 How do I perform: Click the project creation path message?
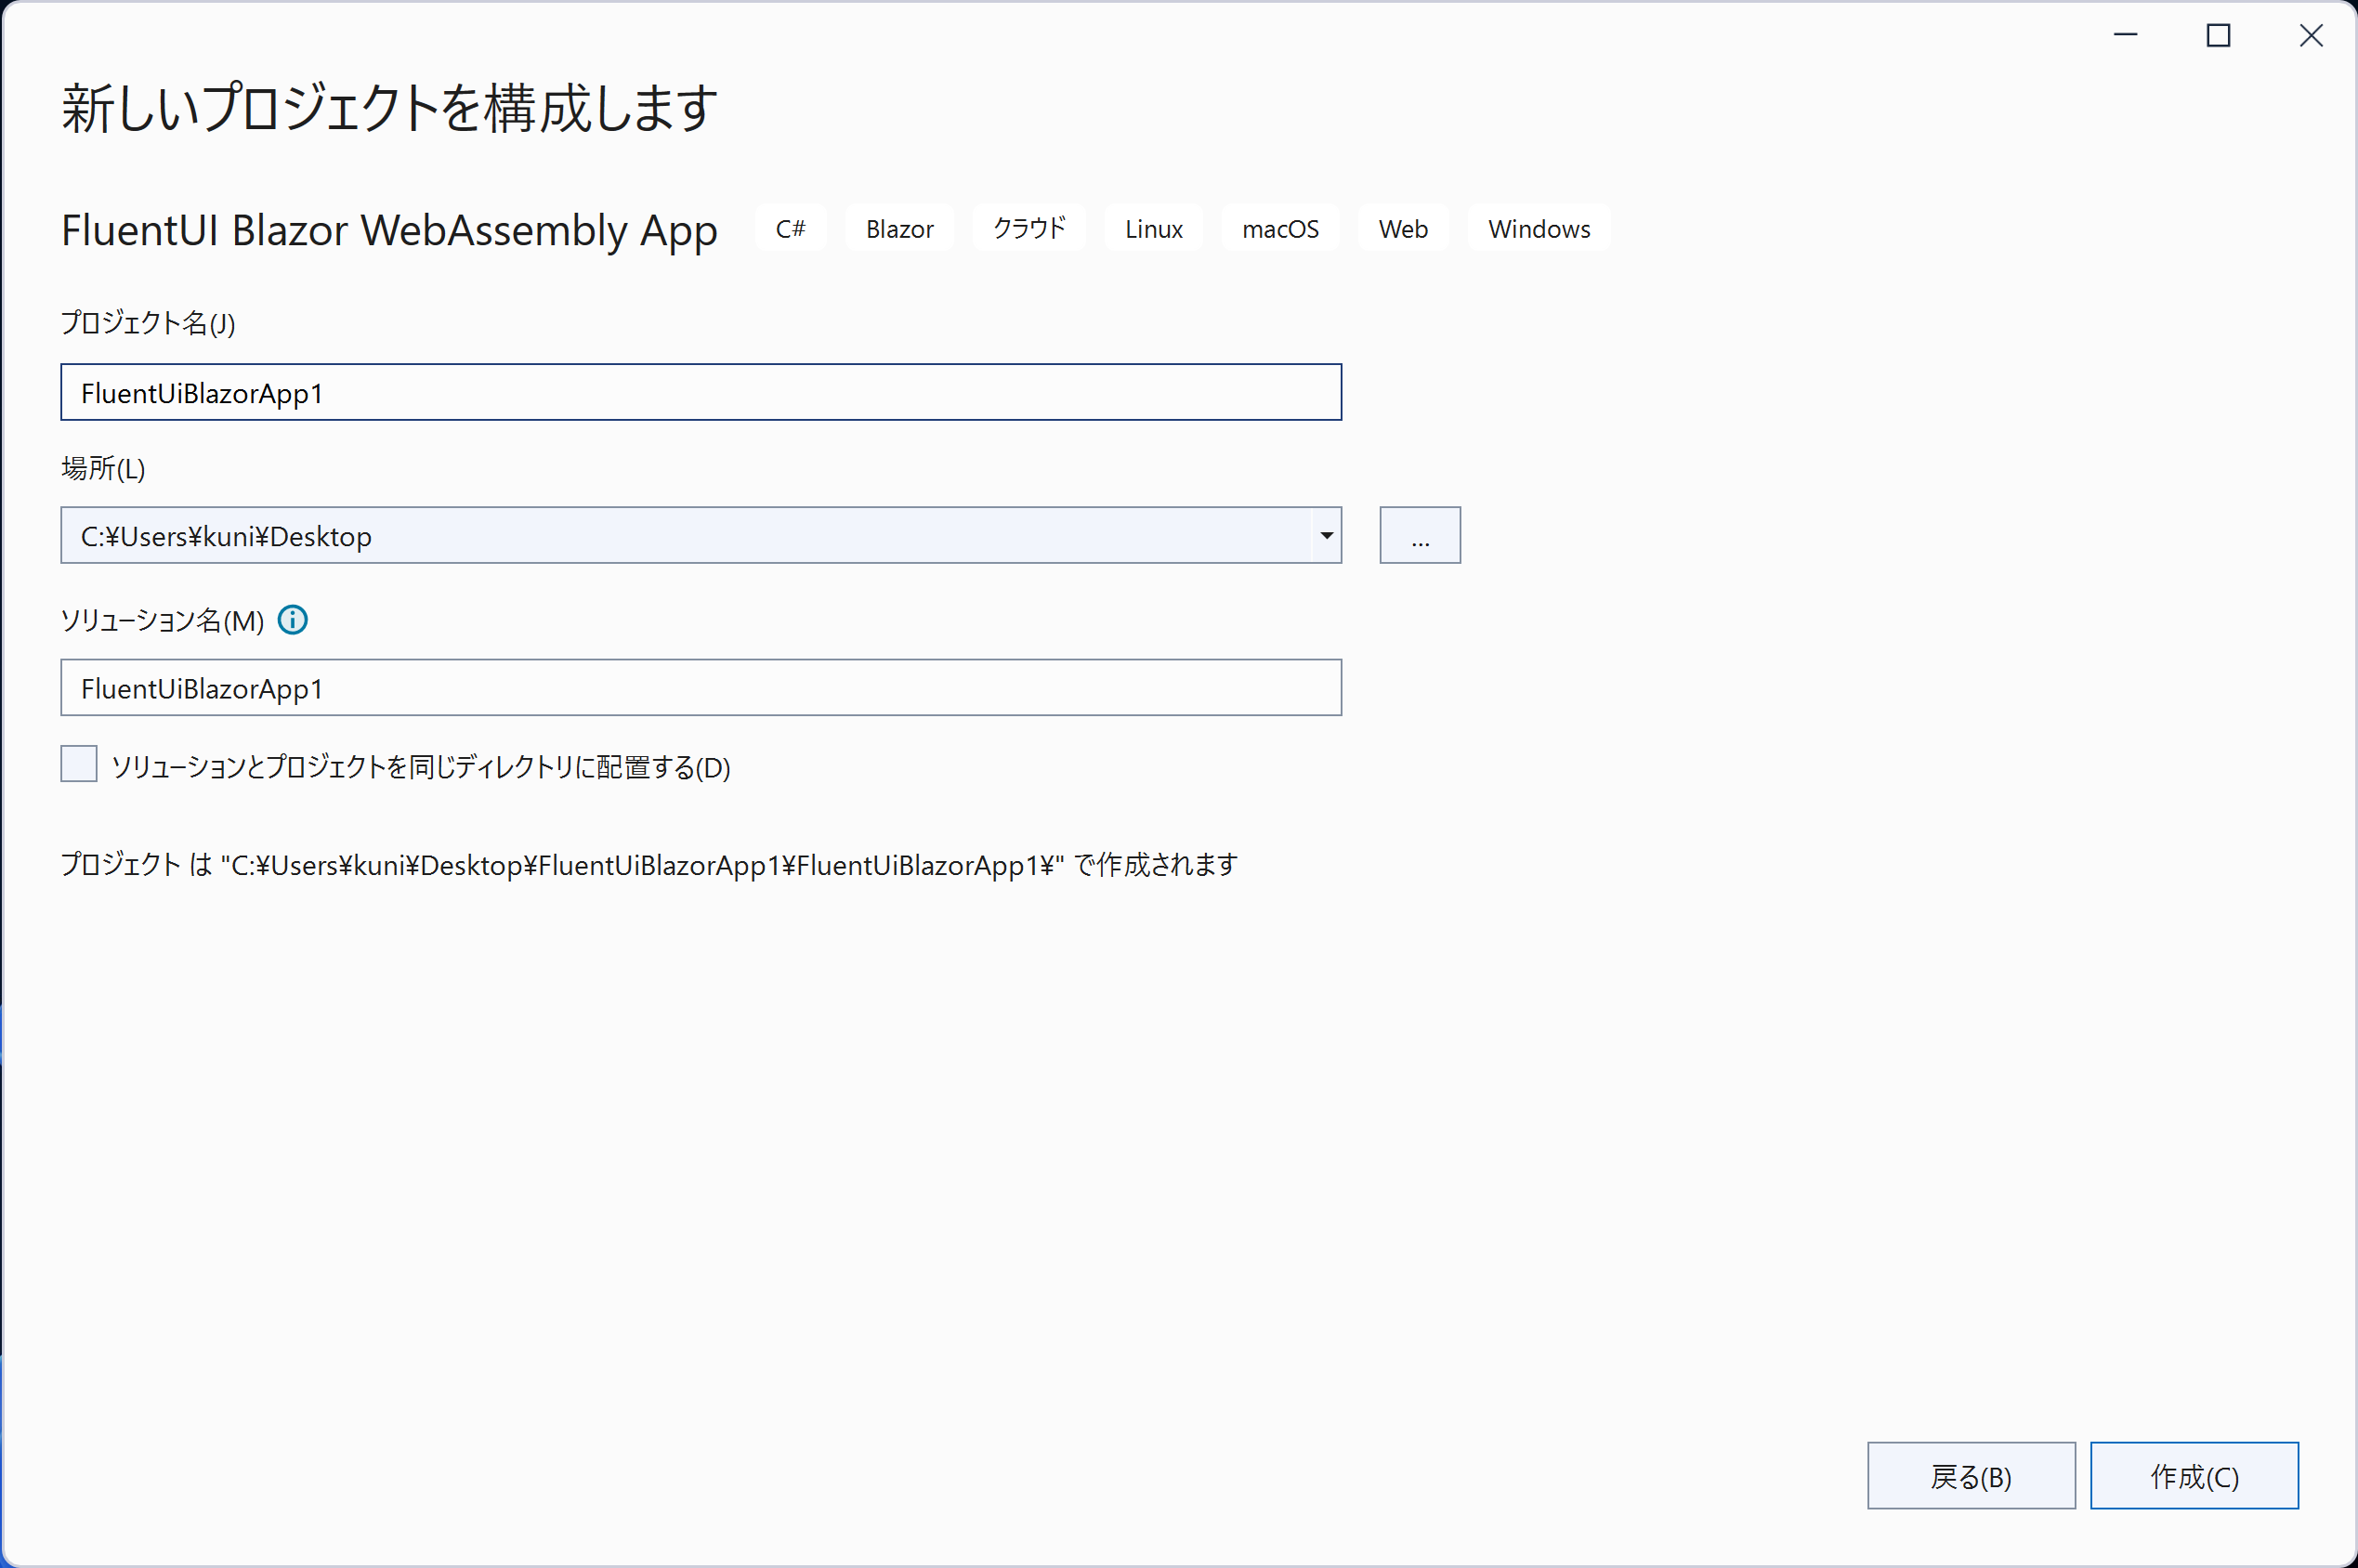(x=649, y=864)
